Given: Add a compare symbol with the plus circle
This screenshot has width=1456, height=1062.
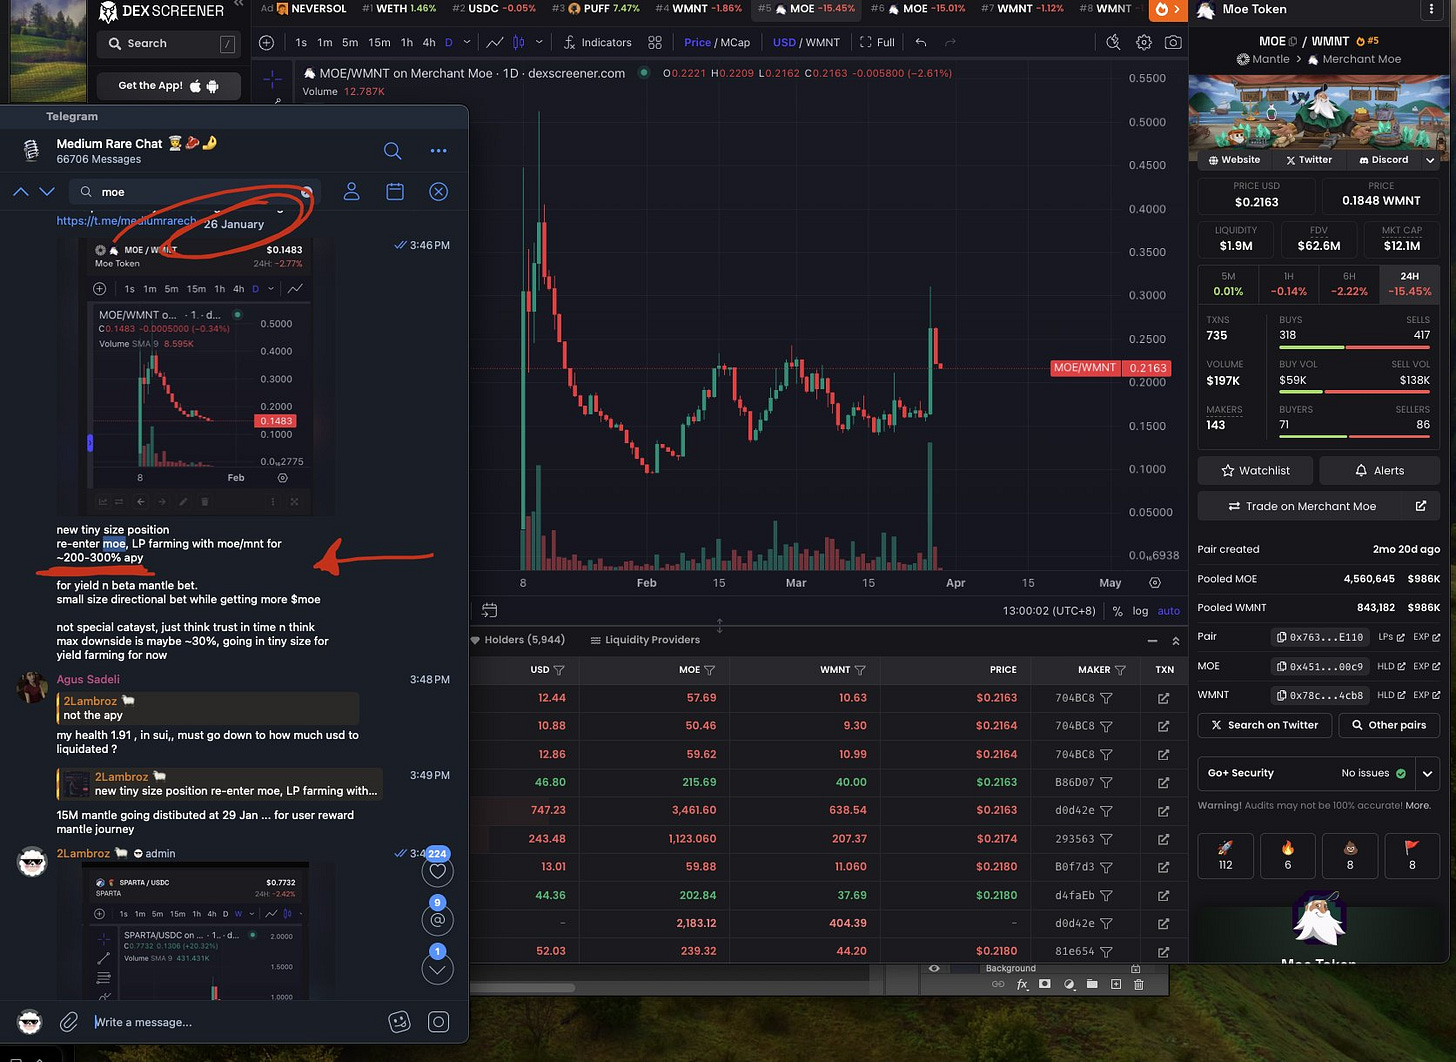Looking at the screenshot, I should [266, 42].
